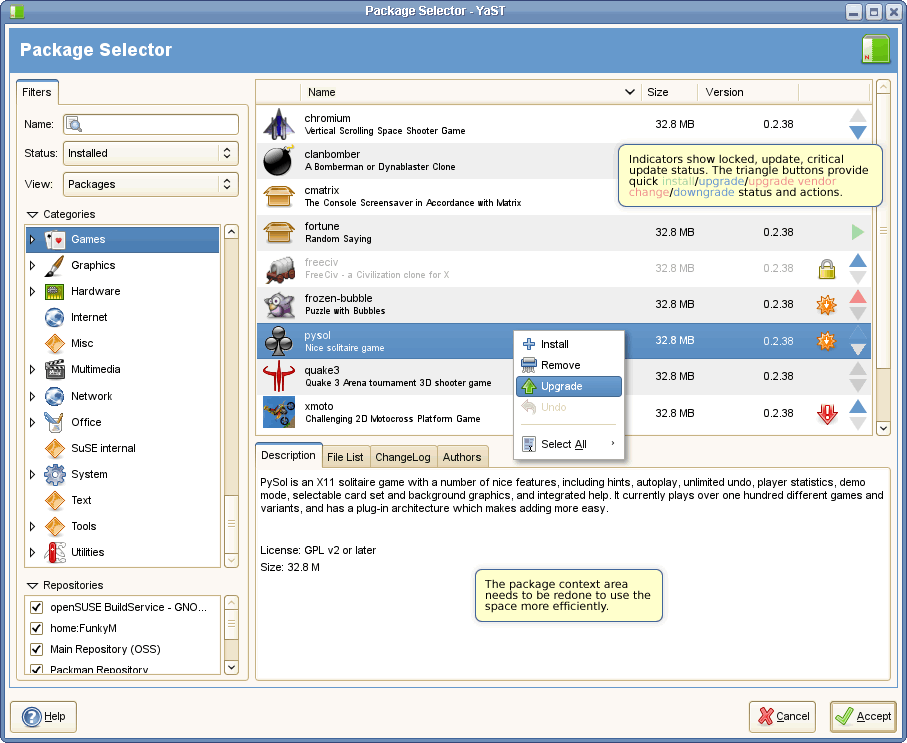907x743 pixels.
Task: Open the Status dropdown set to Installed
Action: (150, 153)
